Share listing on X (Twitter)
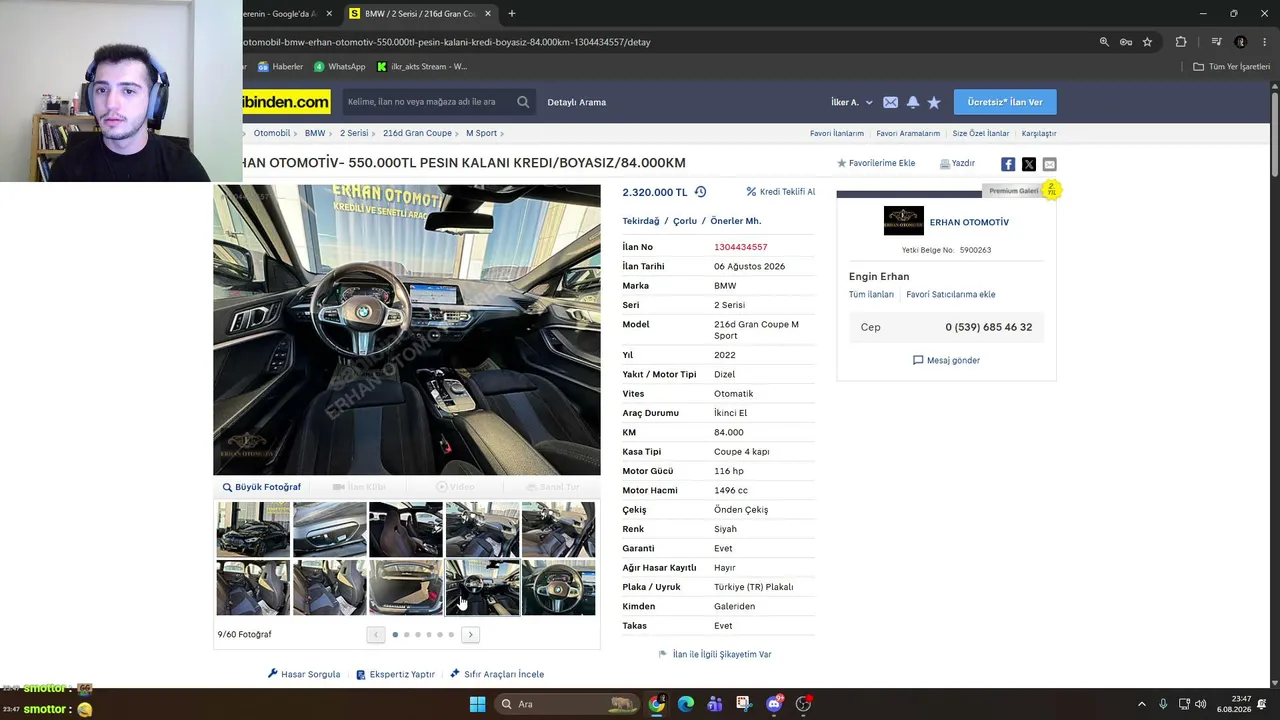This screenshot has height=720, width=1280. click(1029, 164)
